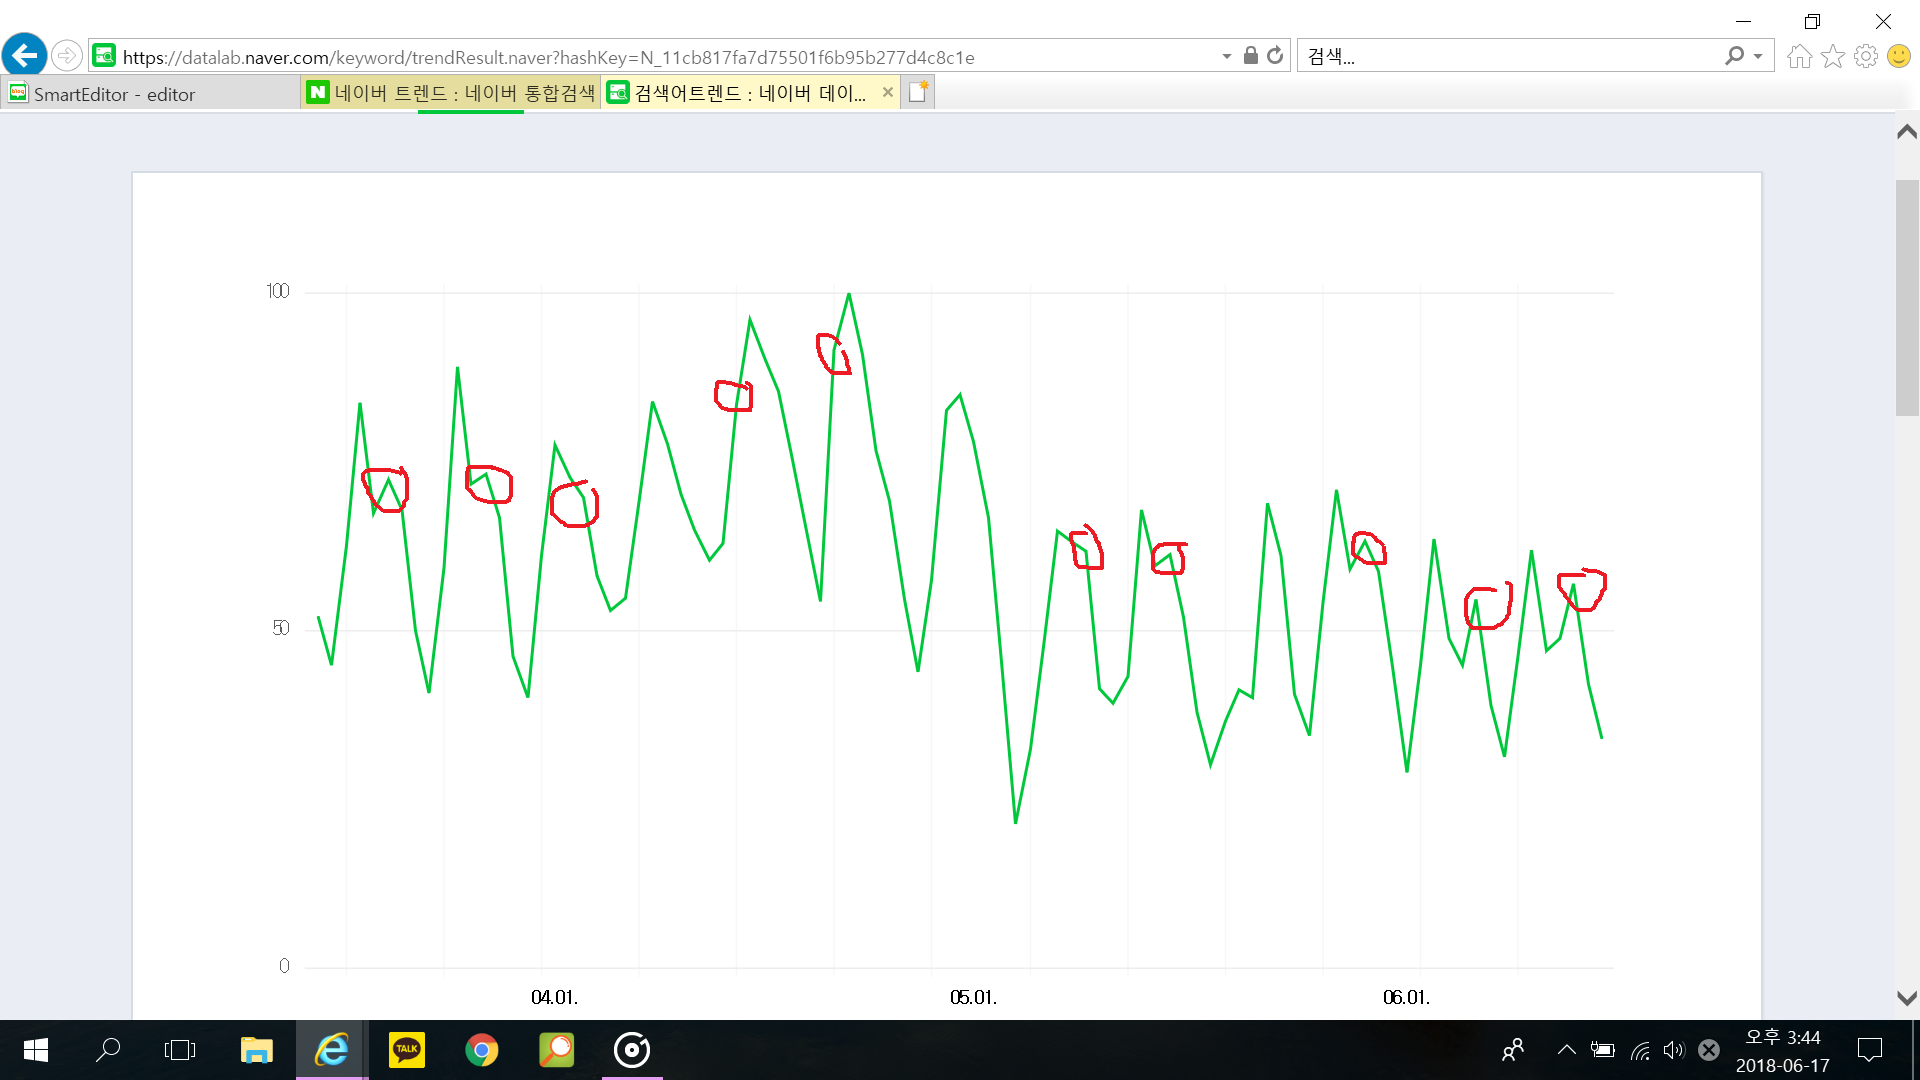Click the browser back arrow button

(x=24, y=55)
